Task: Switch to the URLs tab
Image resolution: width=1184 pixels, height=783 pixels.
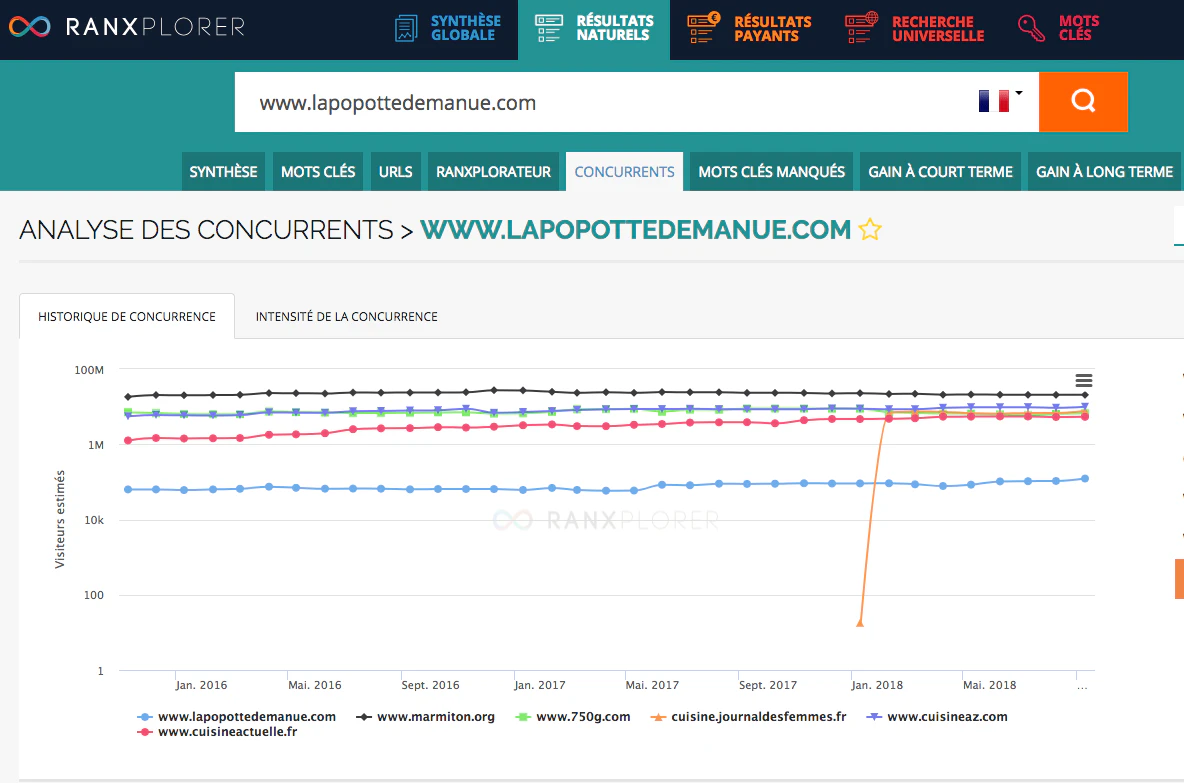Action: pyautogui.click(x=396, y=171)
